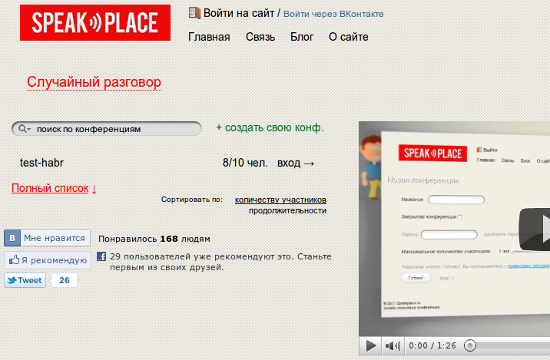Play the video with bottom play button

pyautogui.click(x=370, y=346)
